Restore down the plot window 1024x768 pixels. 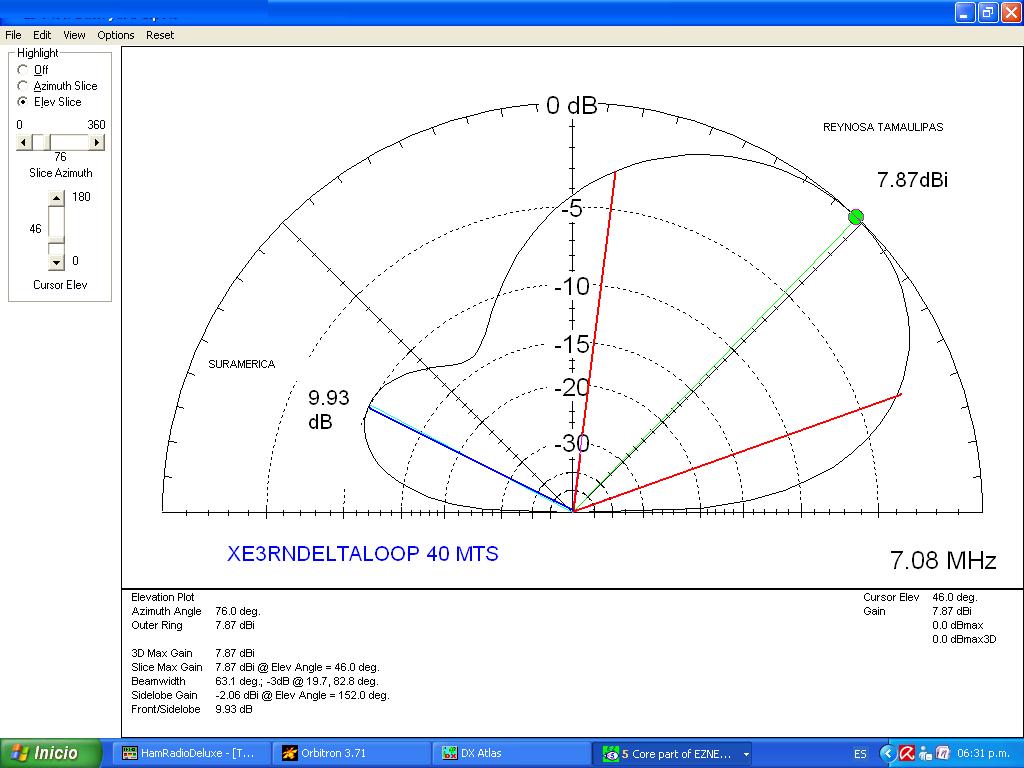point(988,12)
